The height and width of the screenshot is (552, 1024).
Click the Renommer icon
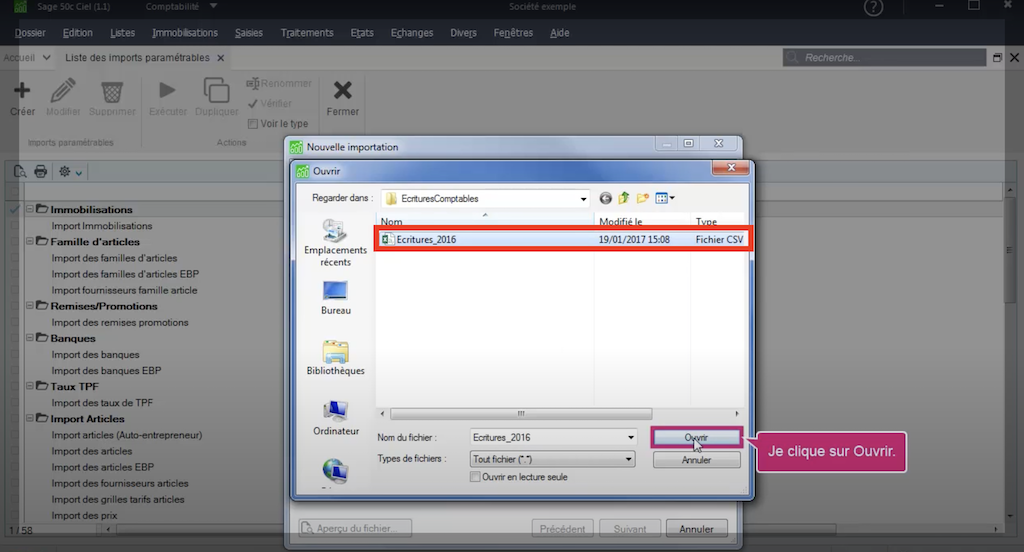click(x=253, y=84)
